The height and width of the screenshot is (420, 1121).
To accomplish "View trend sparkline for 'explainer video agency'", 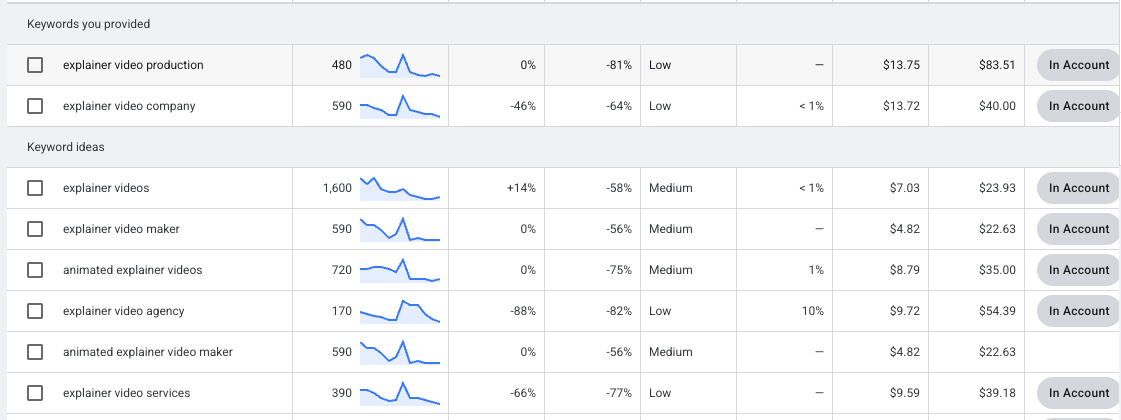I will pyautogui.click(x=399, y=311).
